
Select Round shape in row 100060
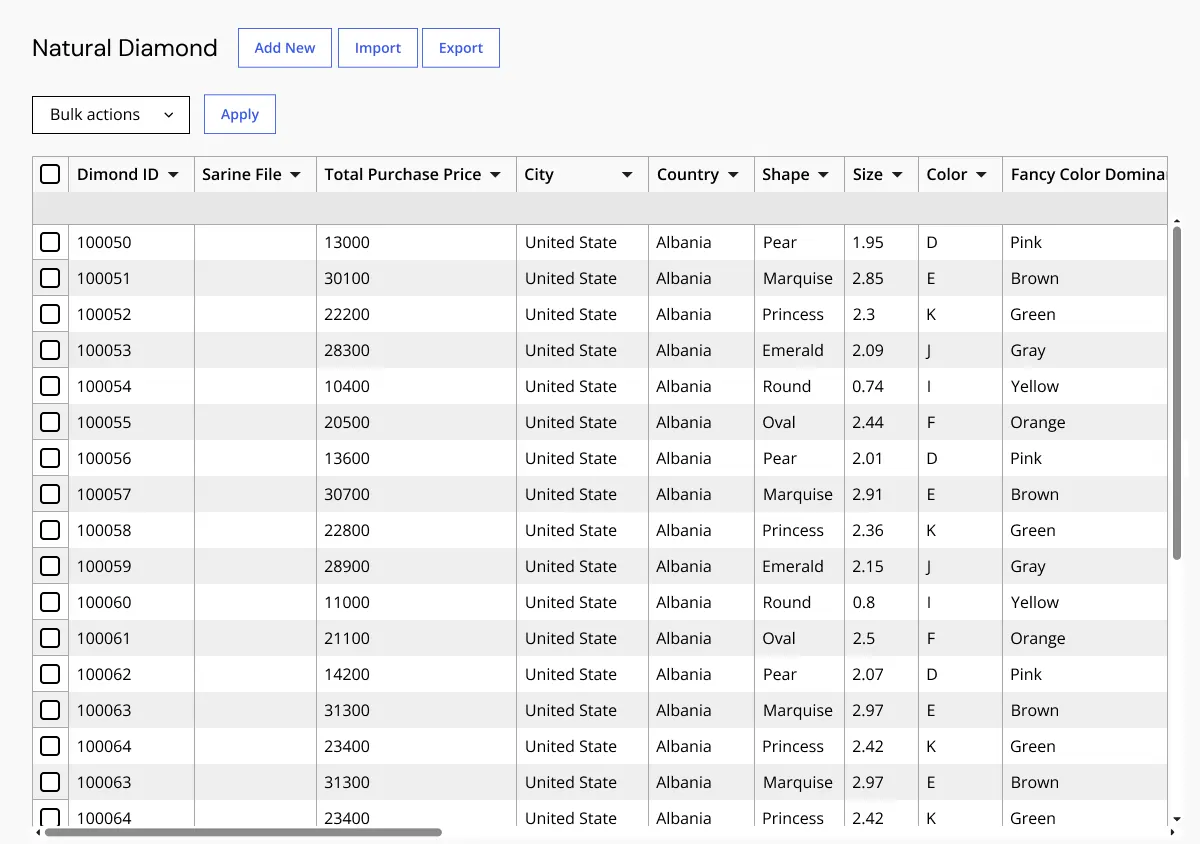coord(787,602)
